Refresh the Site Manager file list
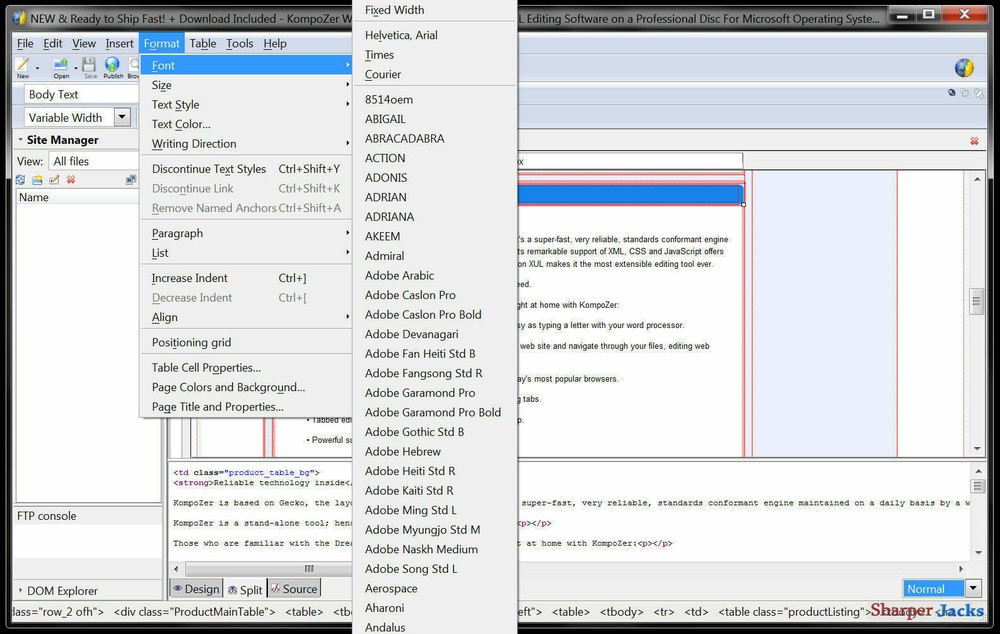 click(x=20, y=180)
